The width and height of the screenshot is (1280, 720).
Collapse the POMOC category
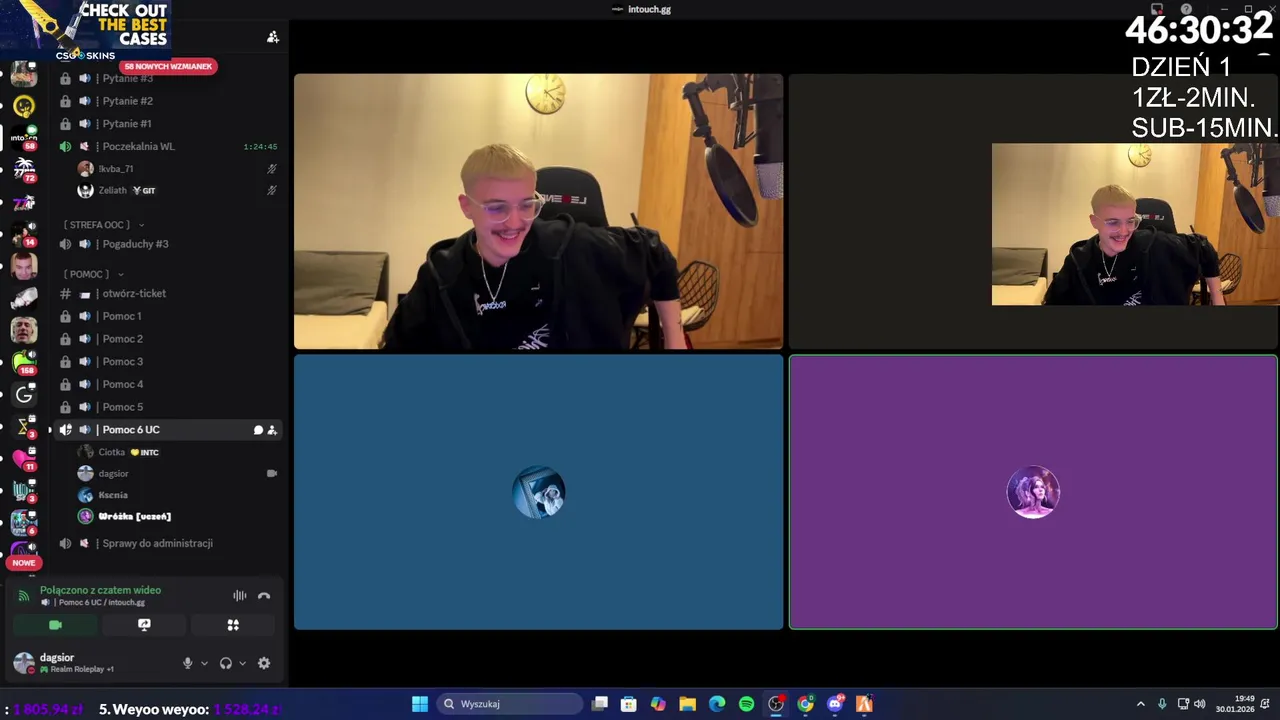click(x=94, y=274)
